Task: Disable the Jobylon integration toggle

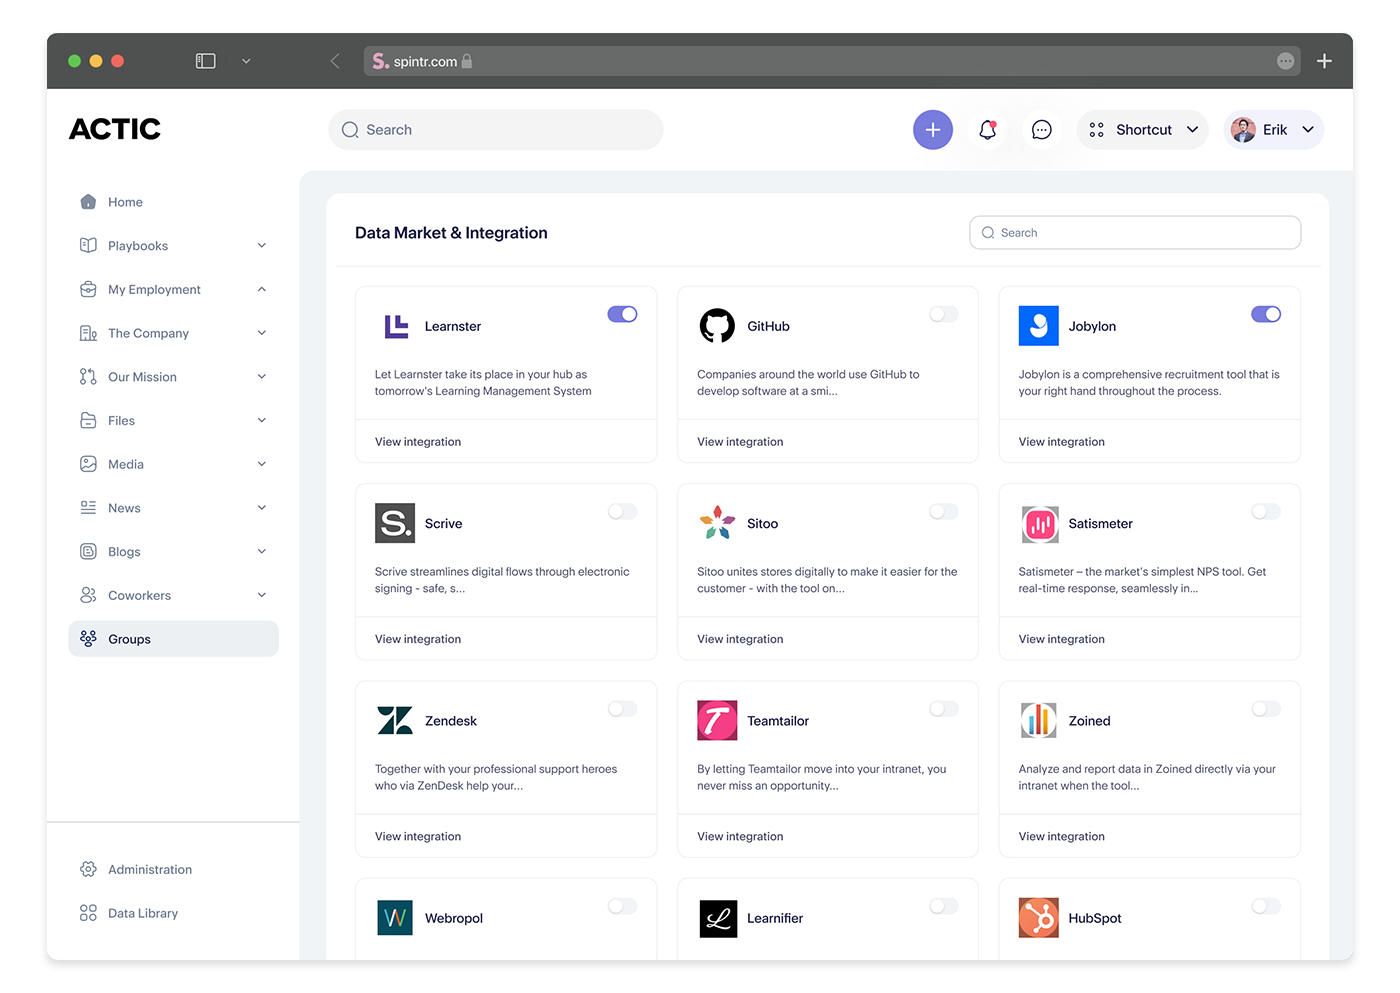Action: (x=1266, y=314)
